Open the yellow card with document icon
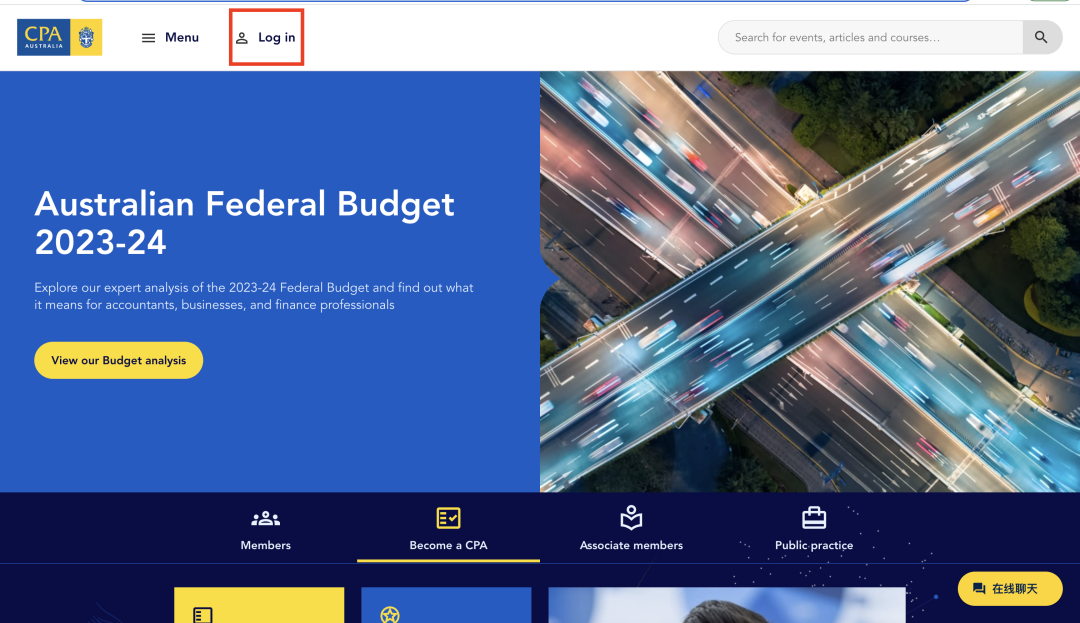This screenshot has height=623, width=1080. point(259,605)
